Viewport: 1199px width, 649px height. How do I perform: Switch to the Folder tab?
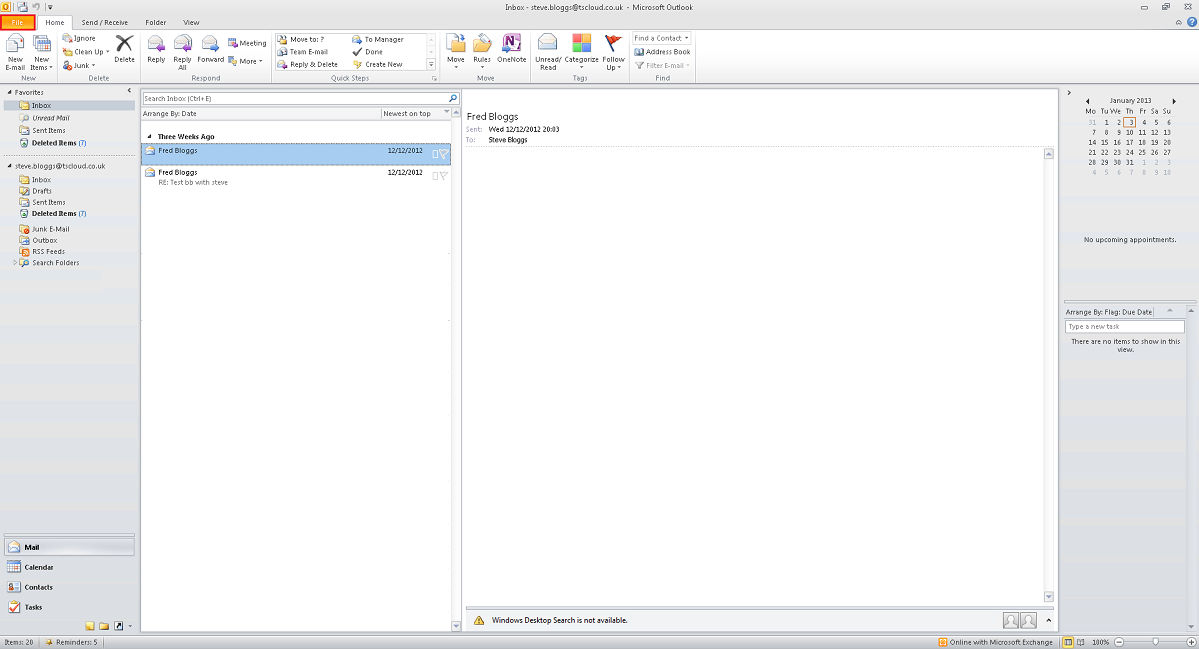click(x=155, y=22)
